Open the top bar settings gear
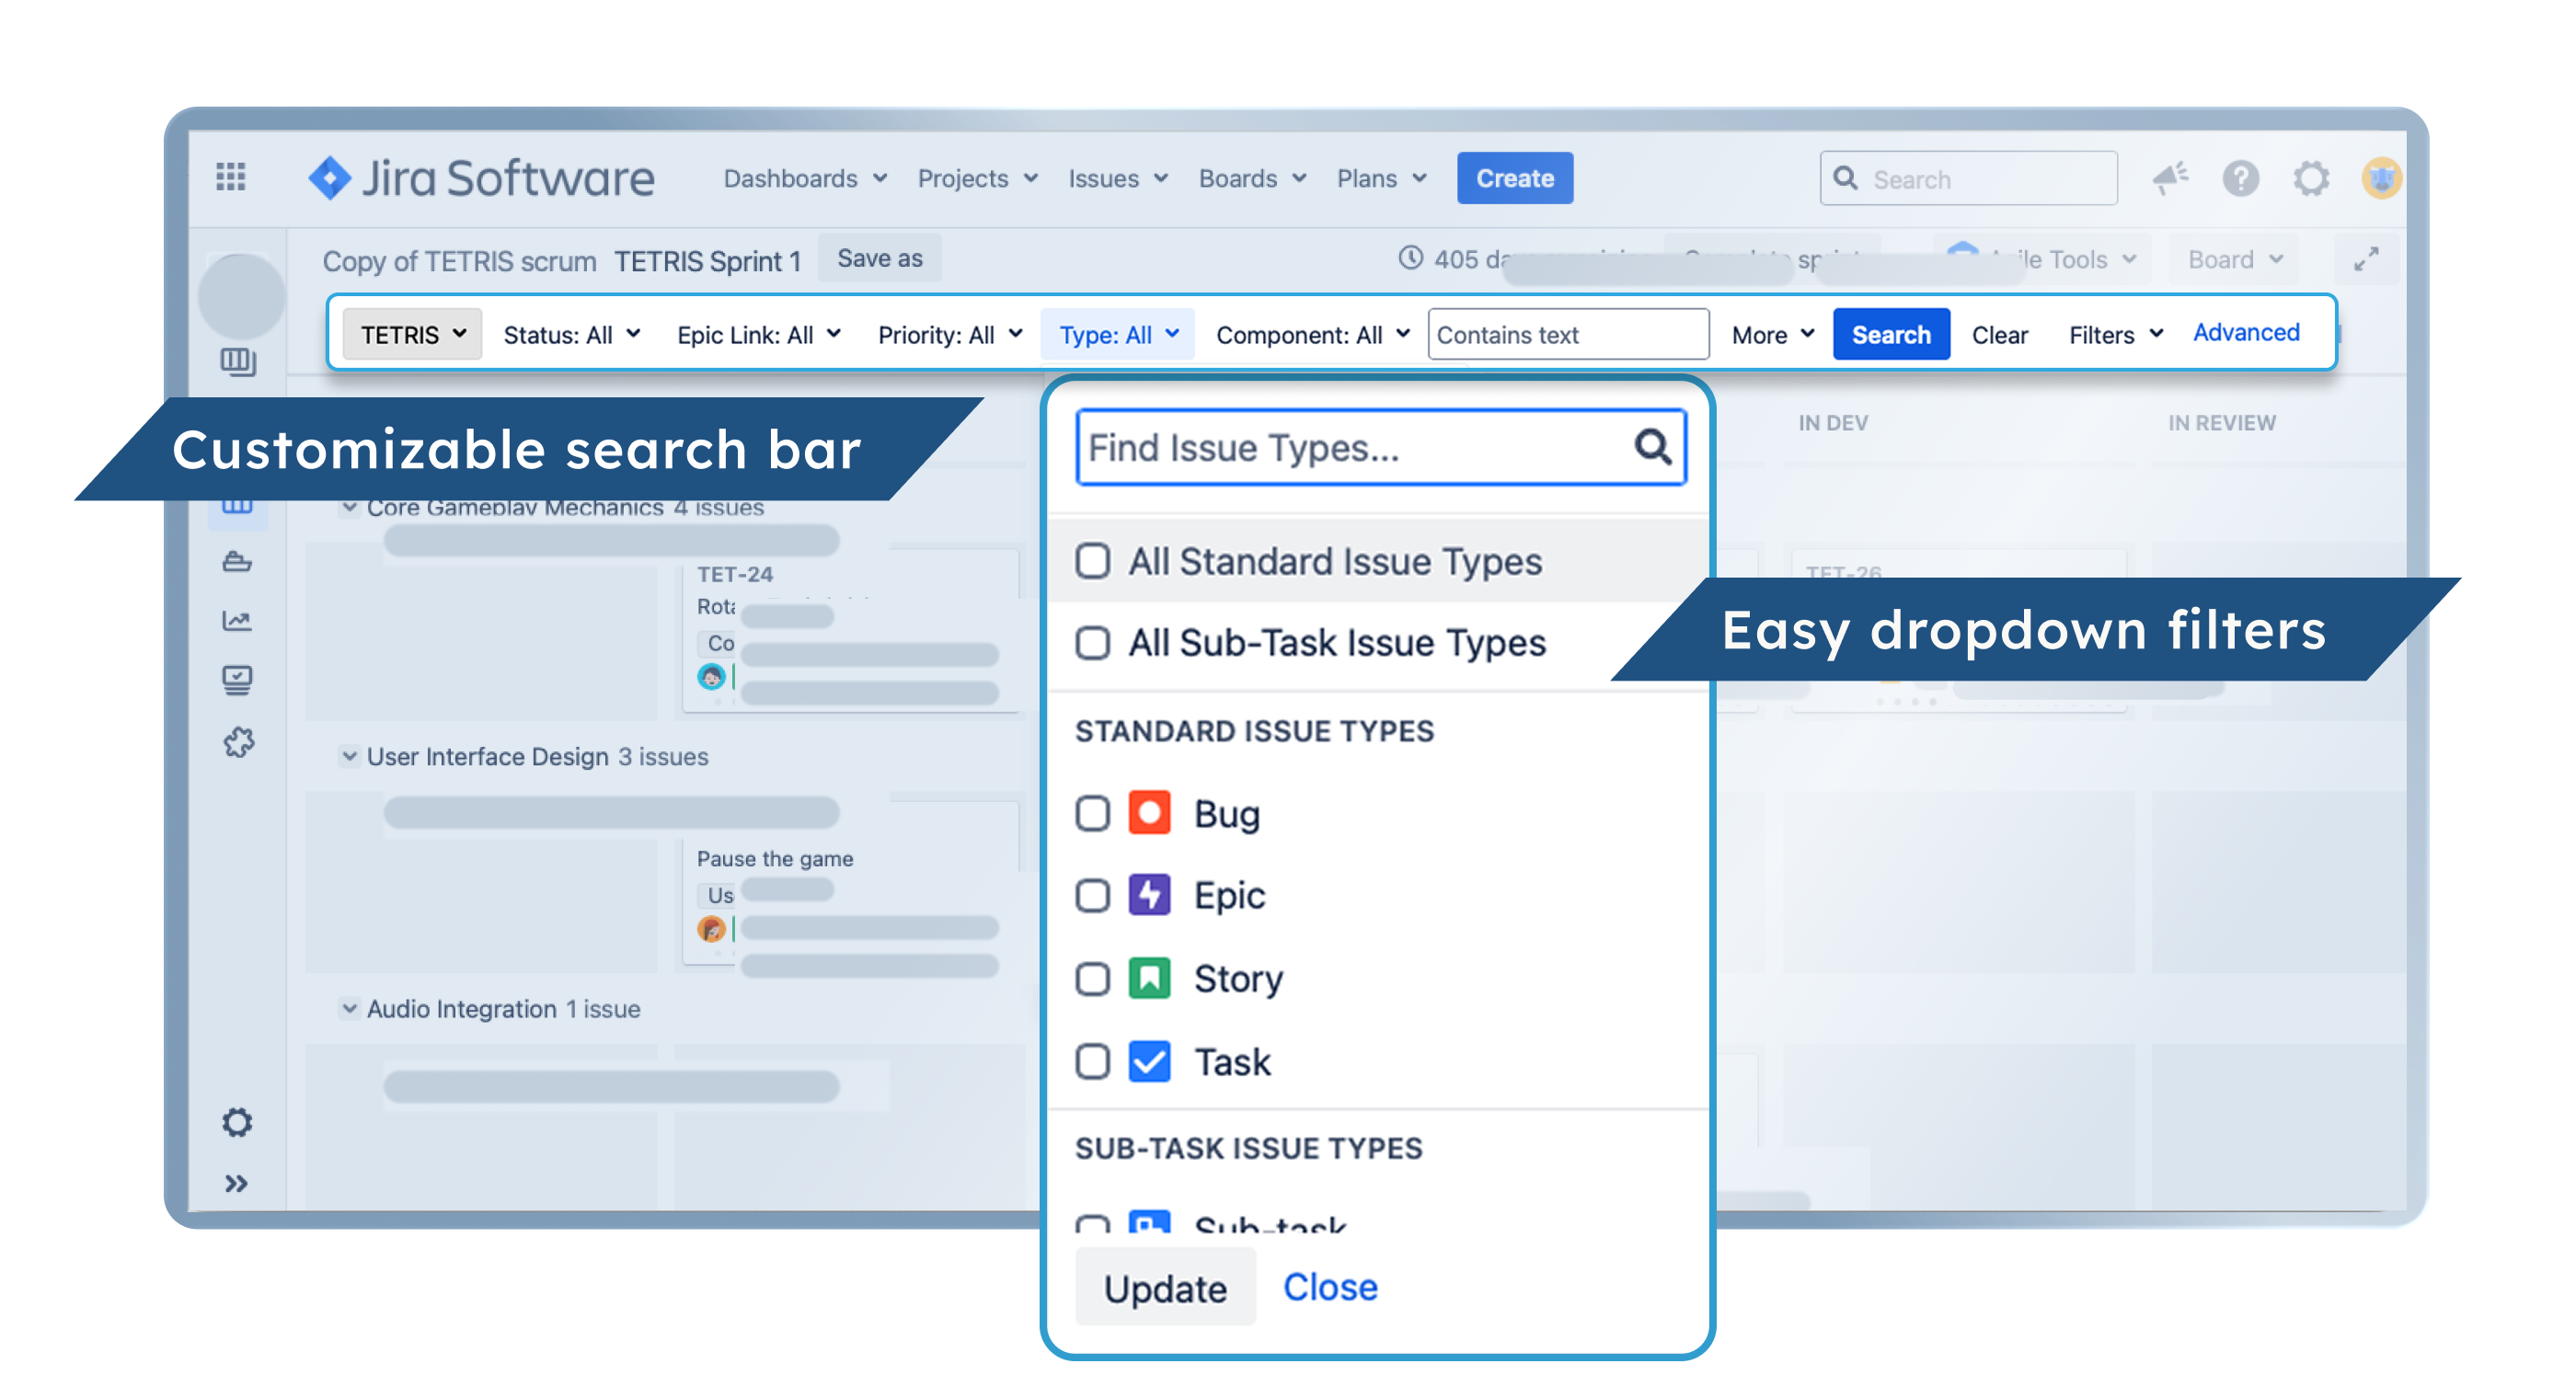Screen dimensions: 2576x1398 tap(2310, 178)
